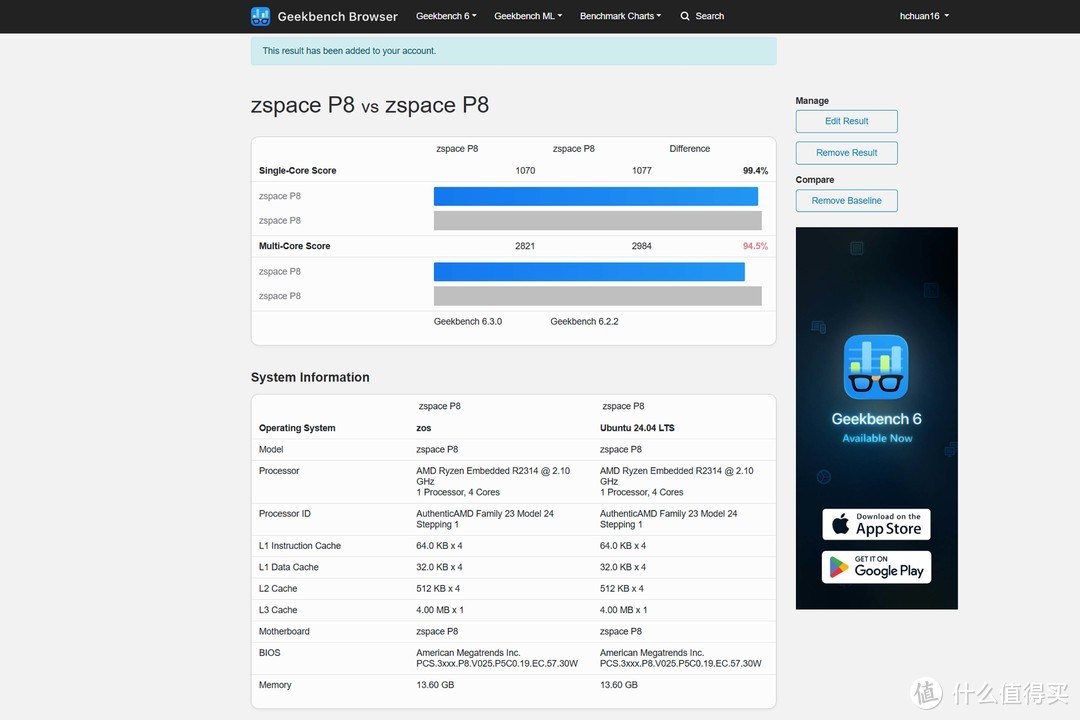
Task: Click the search magnifier icon
Action: tap(685, 16)
